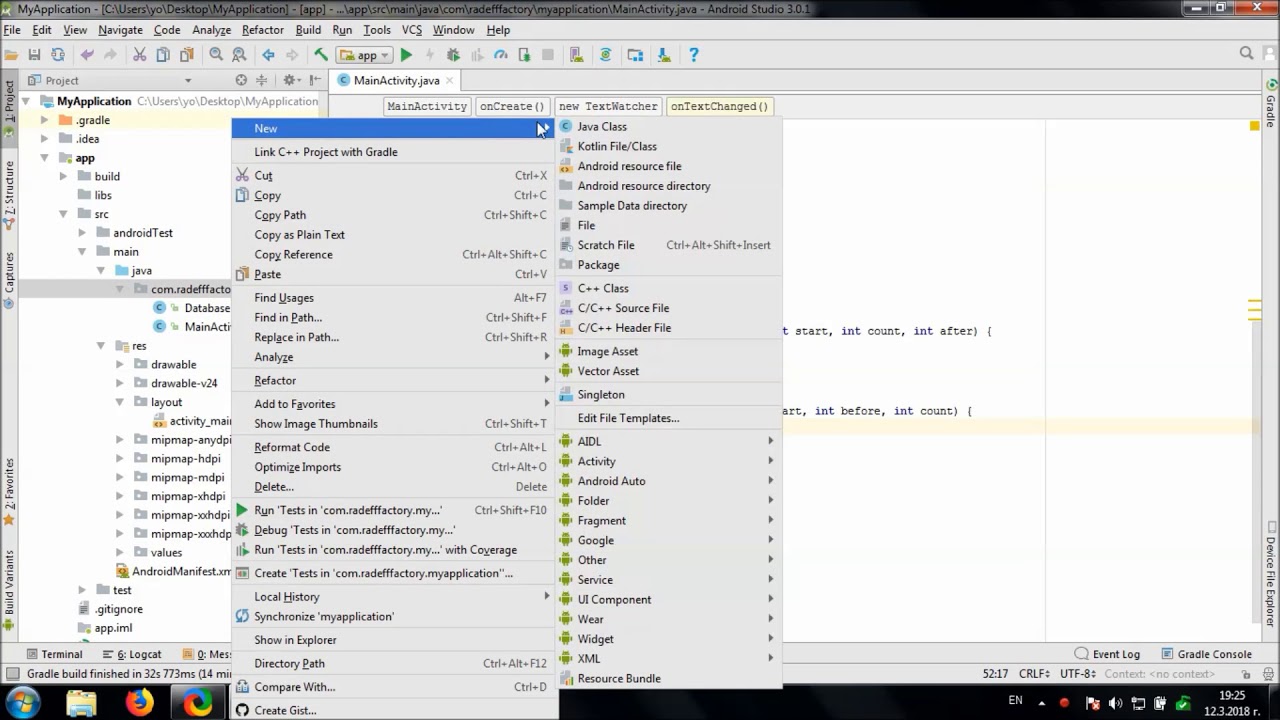
Task: Select Reformat Code in context menu
Action: pyautogui.click(x=394, y=447)
